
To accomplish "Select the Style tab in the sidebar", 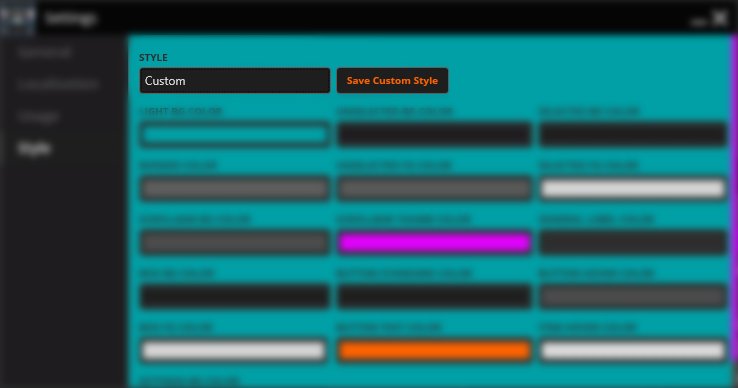I will point(34,149).
